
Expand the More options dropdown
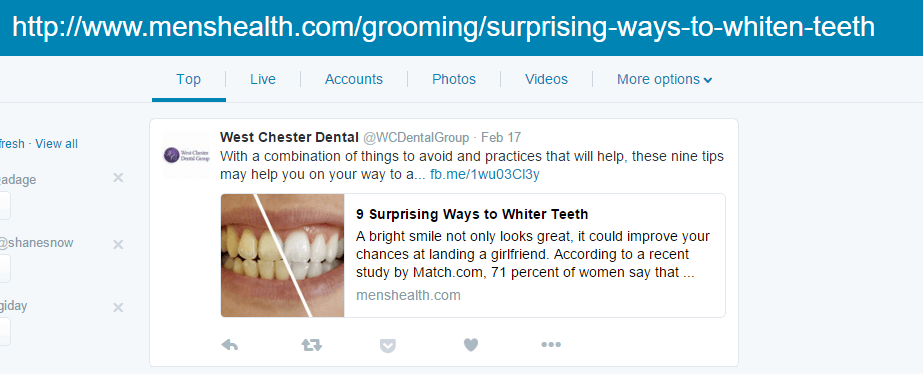click(664, 80)
